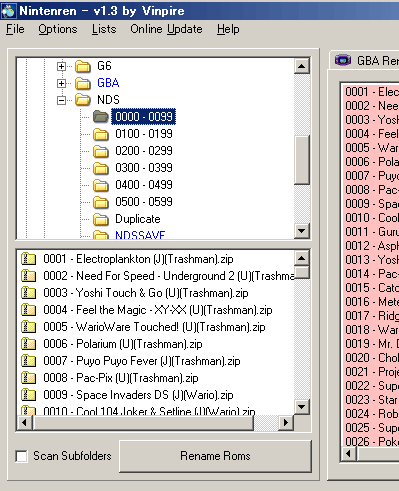Open the Help menu
The image size is (399, 491).
[x=228, y=29]
